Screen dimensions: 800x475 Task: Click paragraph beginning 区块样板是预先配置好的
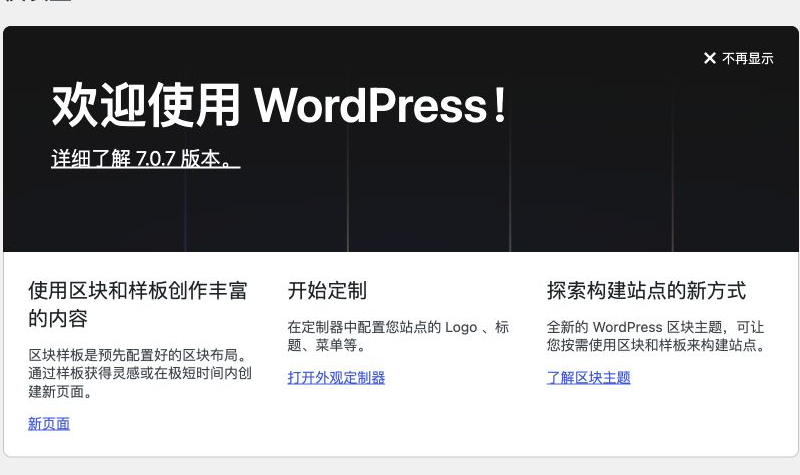pos(140,373)
